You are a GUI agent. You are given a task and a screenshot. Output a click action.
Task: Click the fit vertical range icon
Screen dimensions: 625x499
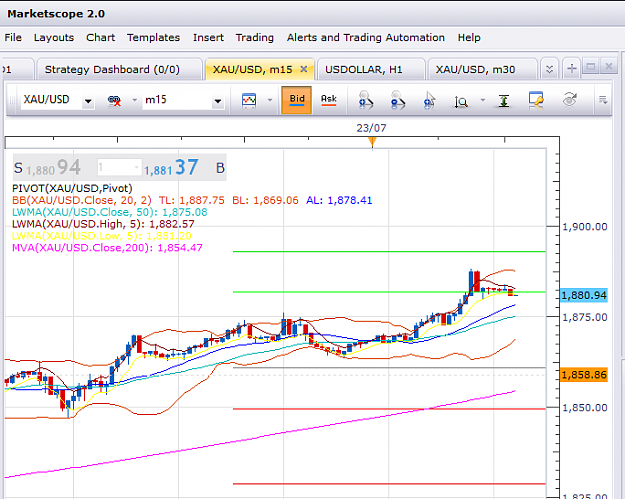[504, 100]
